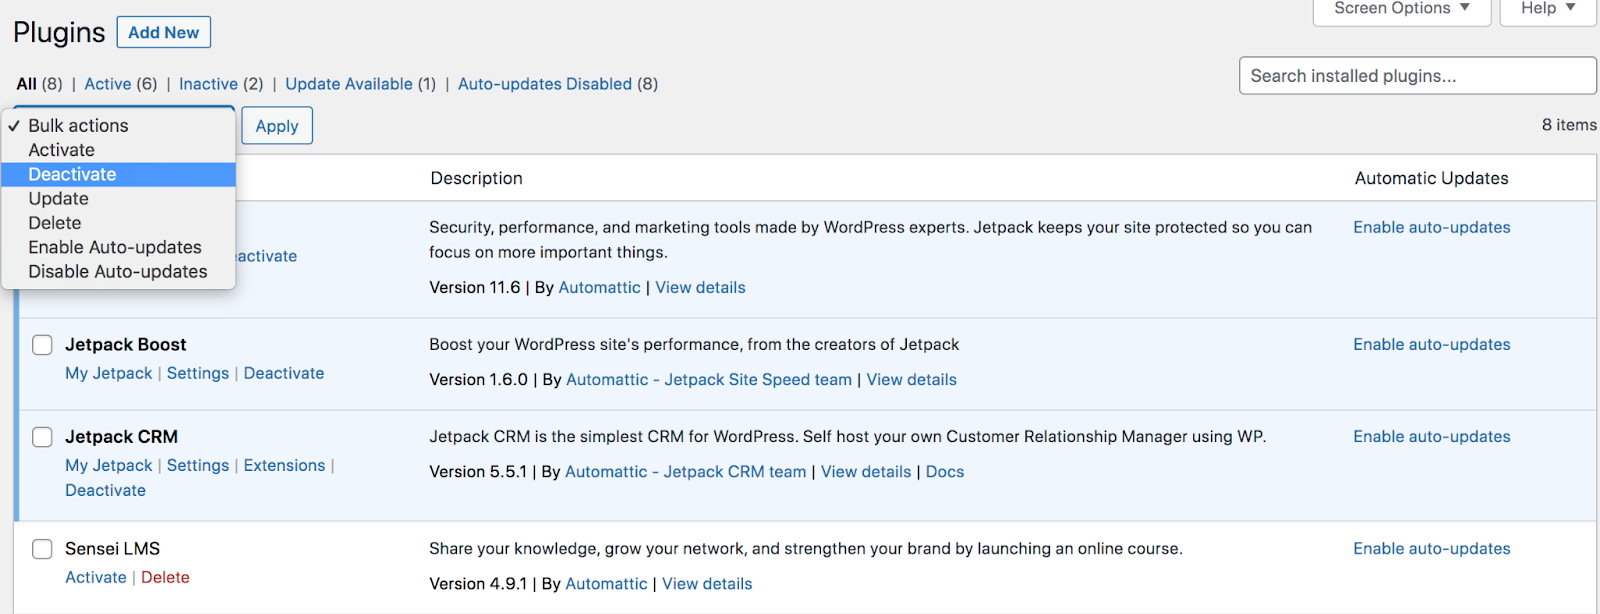Focus the Search installed plugins field
1600x614 pixels.
pyautogui.click(x=1417, y=76)
